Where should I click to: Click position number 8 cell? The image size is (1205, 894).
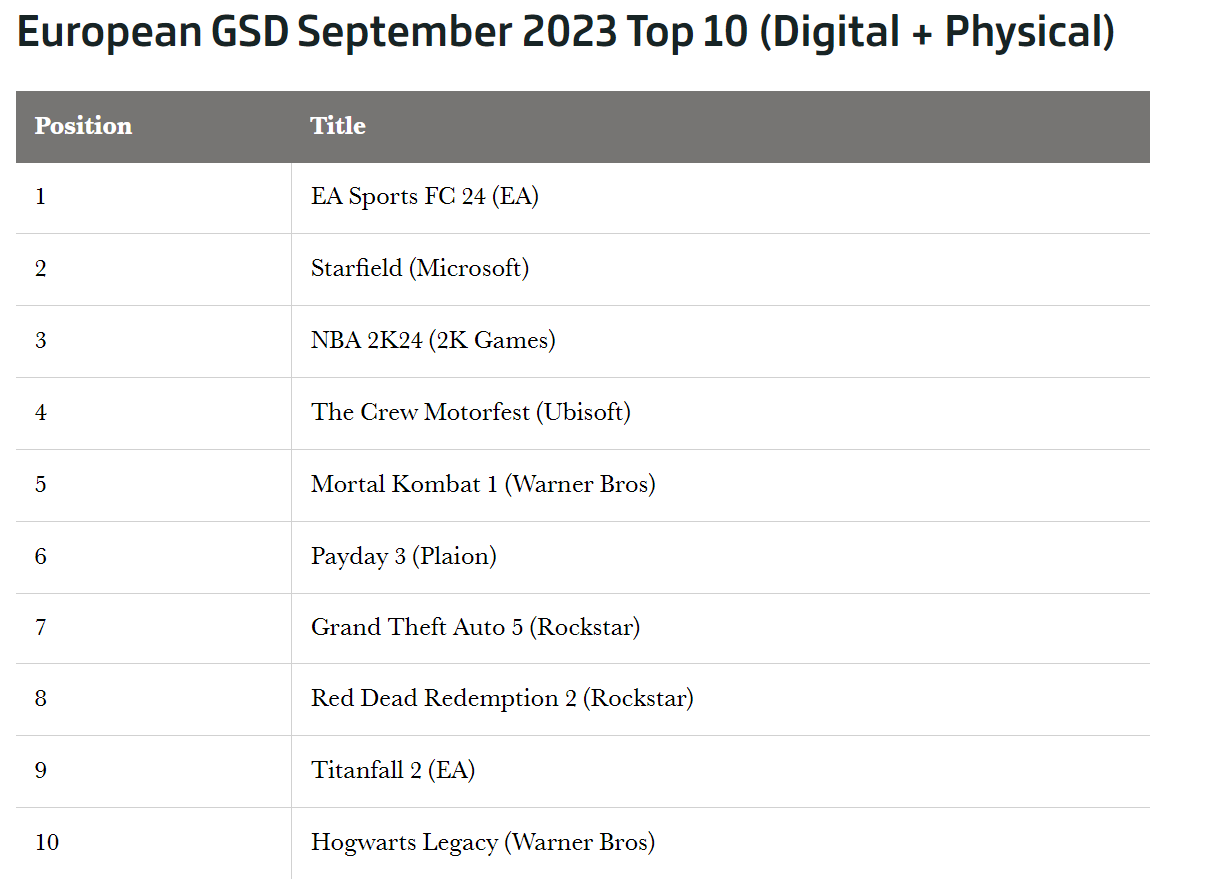(41, 698)
